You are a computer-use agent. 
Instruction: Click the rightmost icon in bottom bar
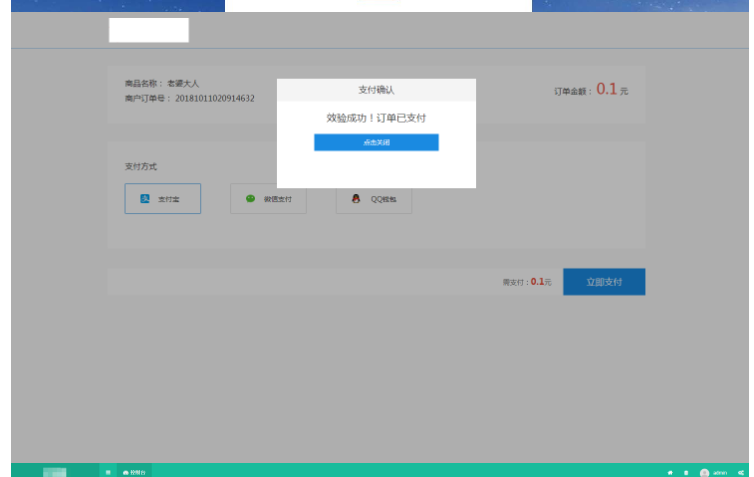[740, 471]
